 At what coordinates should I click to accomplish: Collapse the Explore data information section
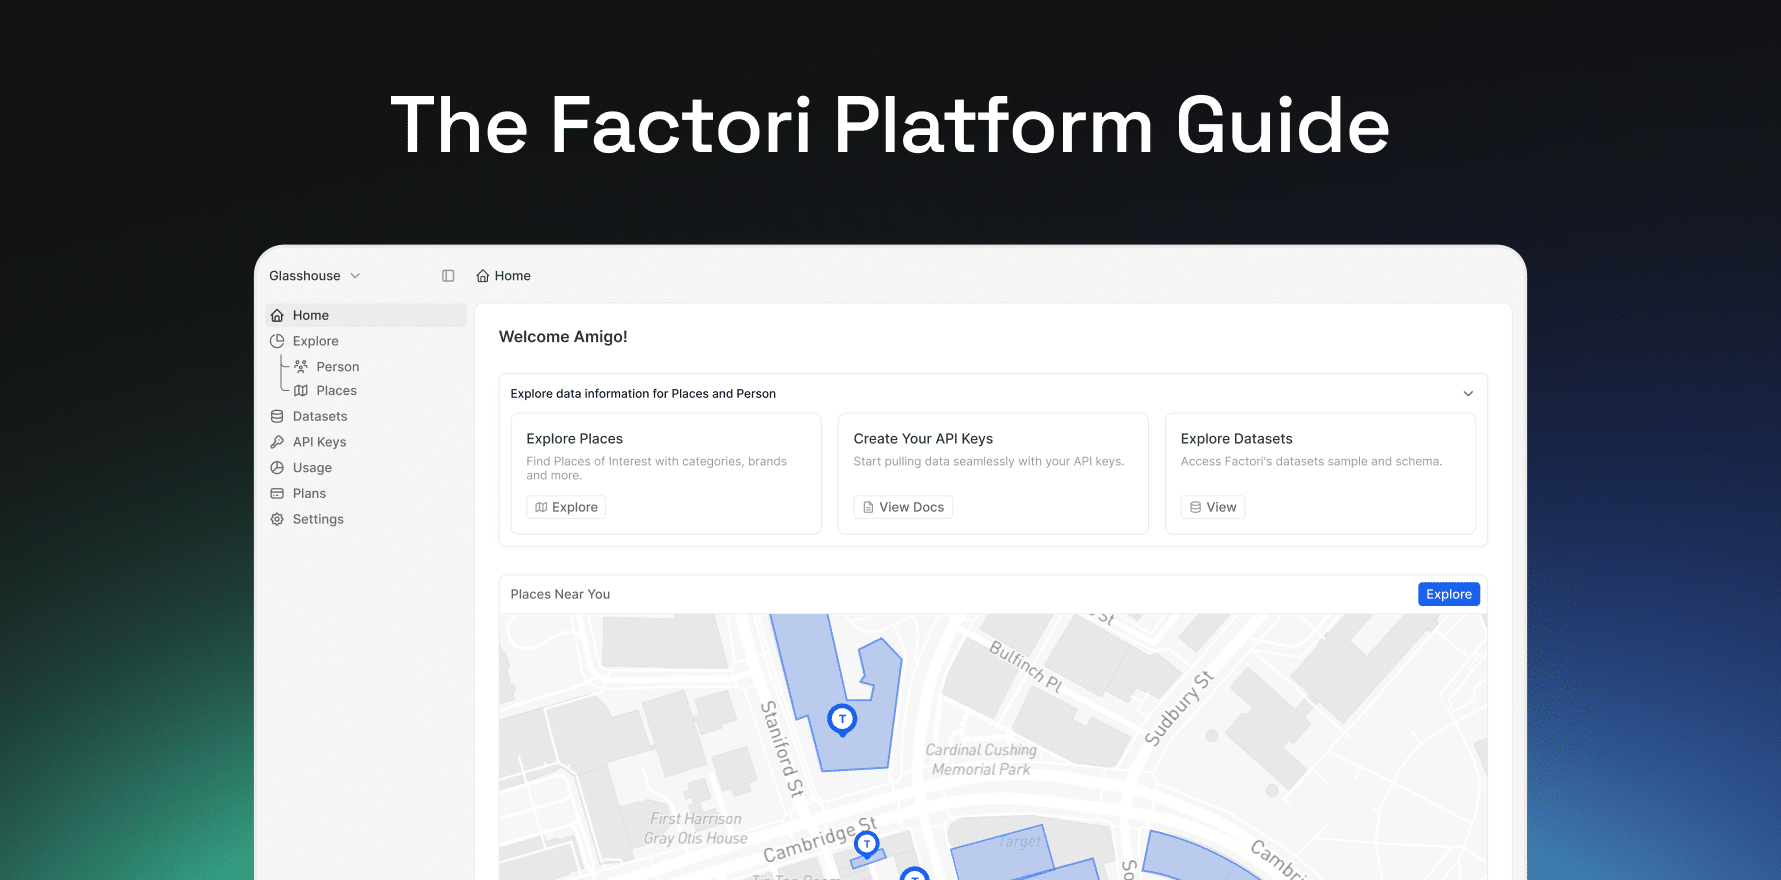(x=1468, y=394)
